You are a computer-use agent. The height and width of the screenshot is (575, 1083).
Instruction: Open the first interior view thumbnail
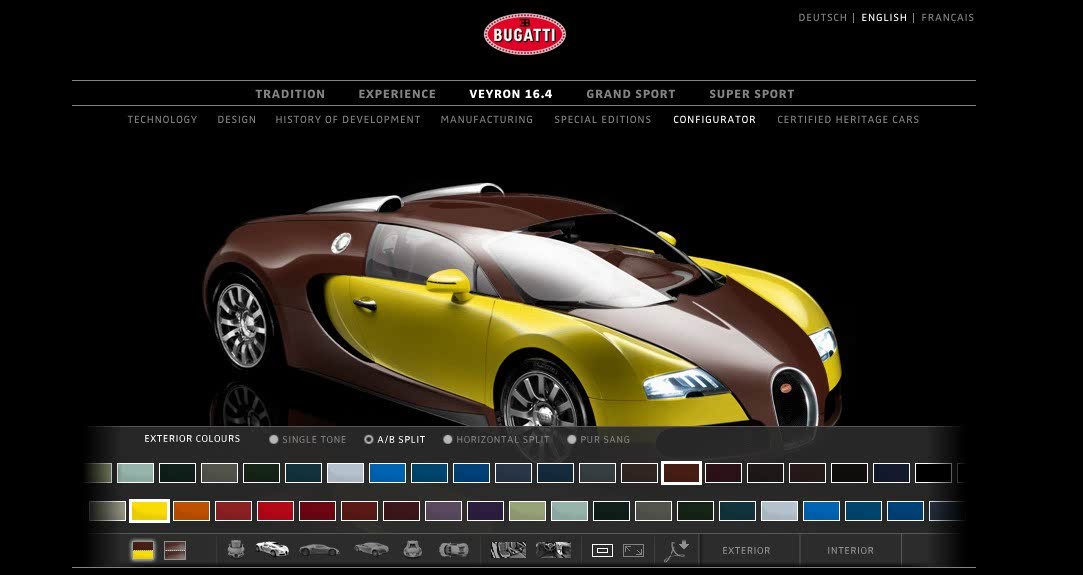coord(508,550)
